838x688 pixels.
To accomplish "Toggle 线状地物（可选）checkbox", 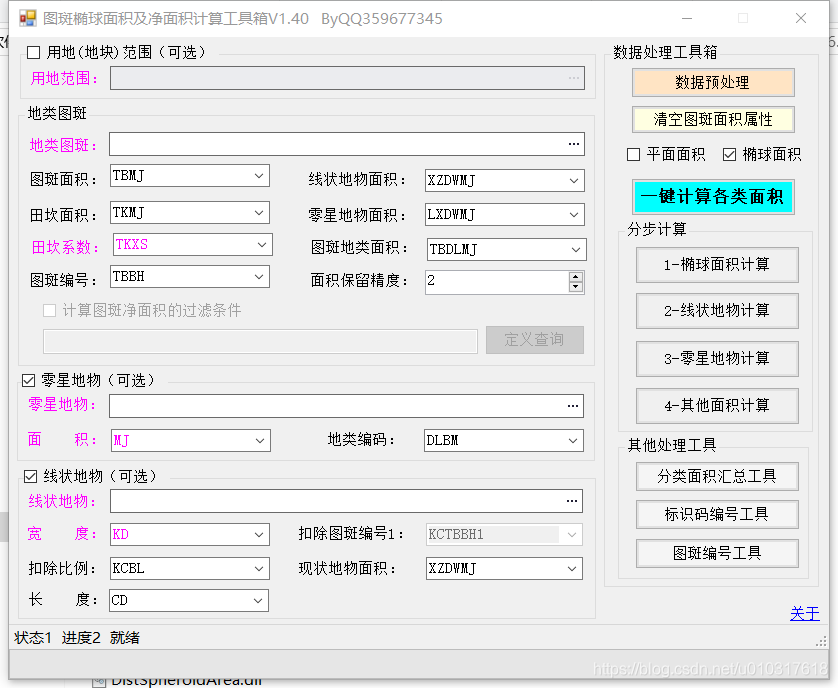I will [30, 476].
